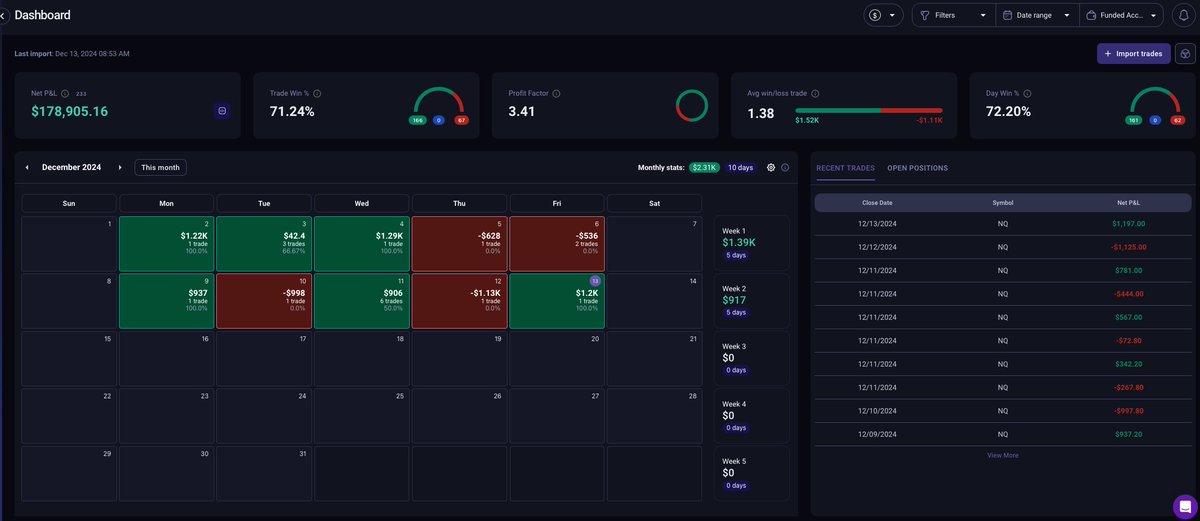Open December 2 day with $1.22K

tap(166, 243)
